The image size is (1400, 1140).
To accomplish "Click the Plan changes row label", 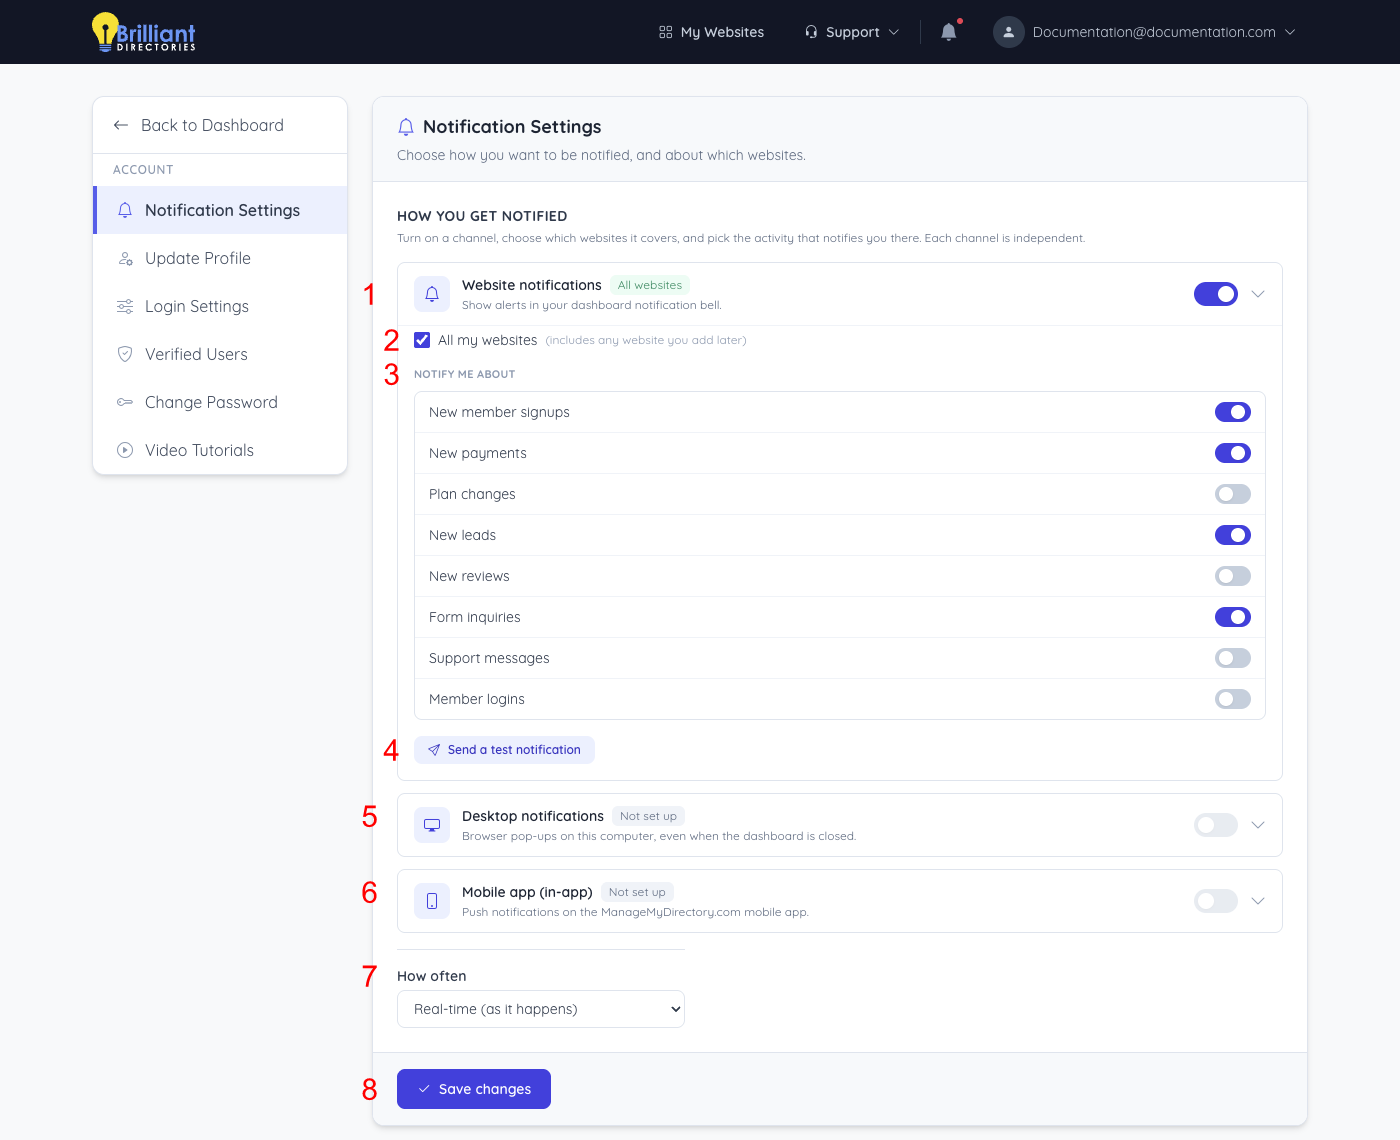I will [x=472, y=494].
